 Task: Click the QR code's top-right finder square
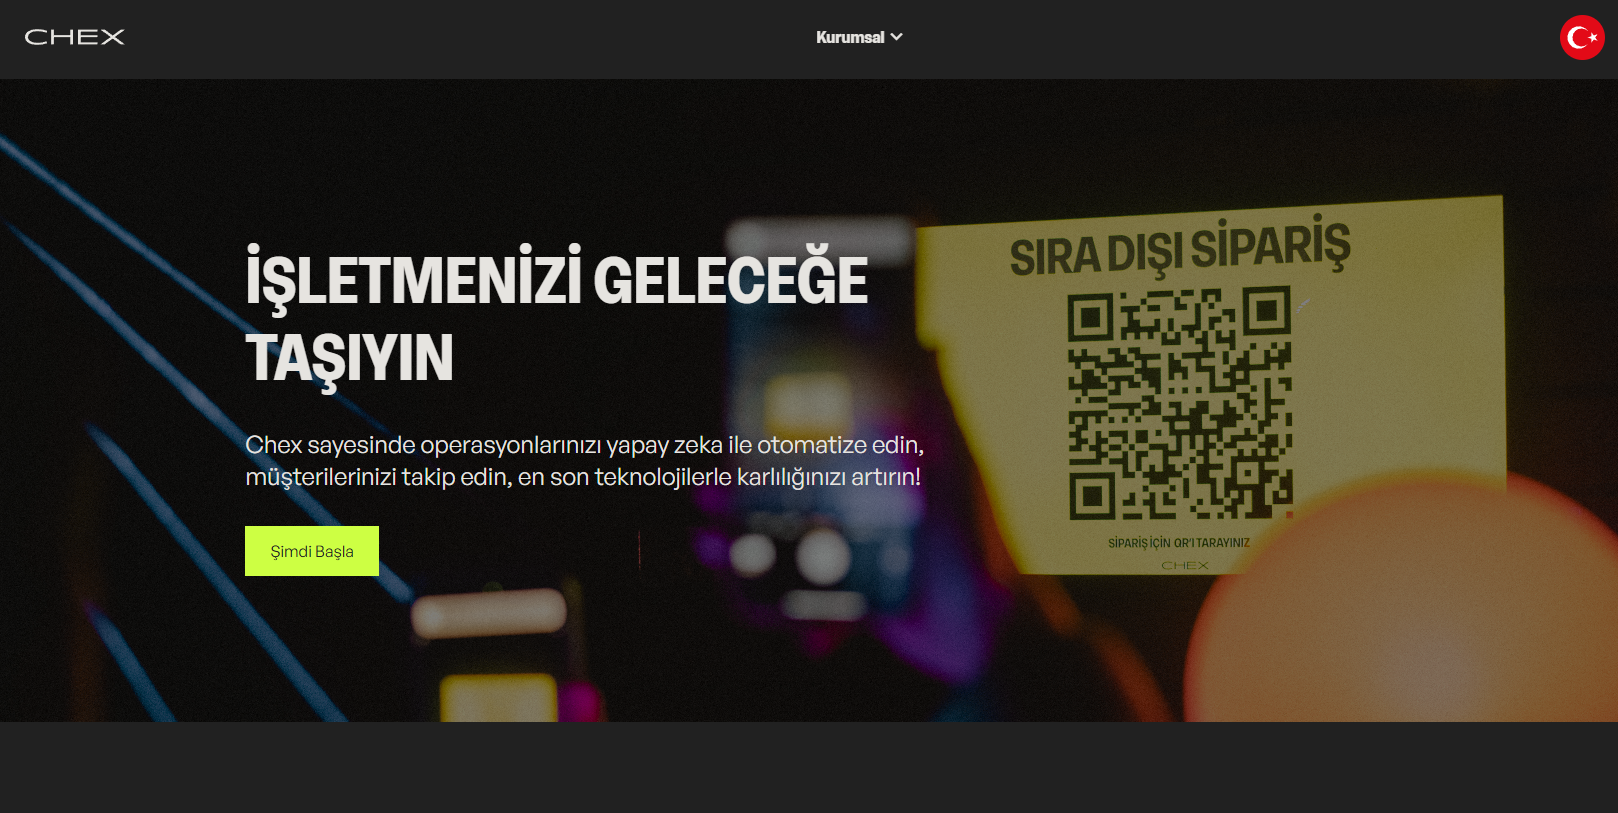(x=1267, y=311)
